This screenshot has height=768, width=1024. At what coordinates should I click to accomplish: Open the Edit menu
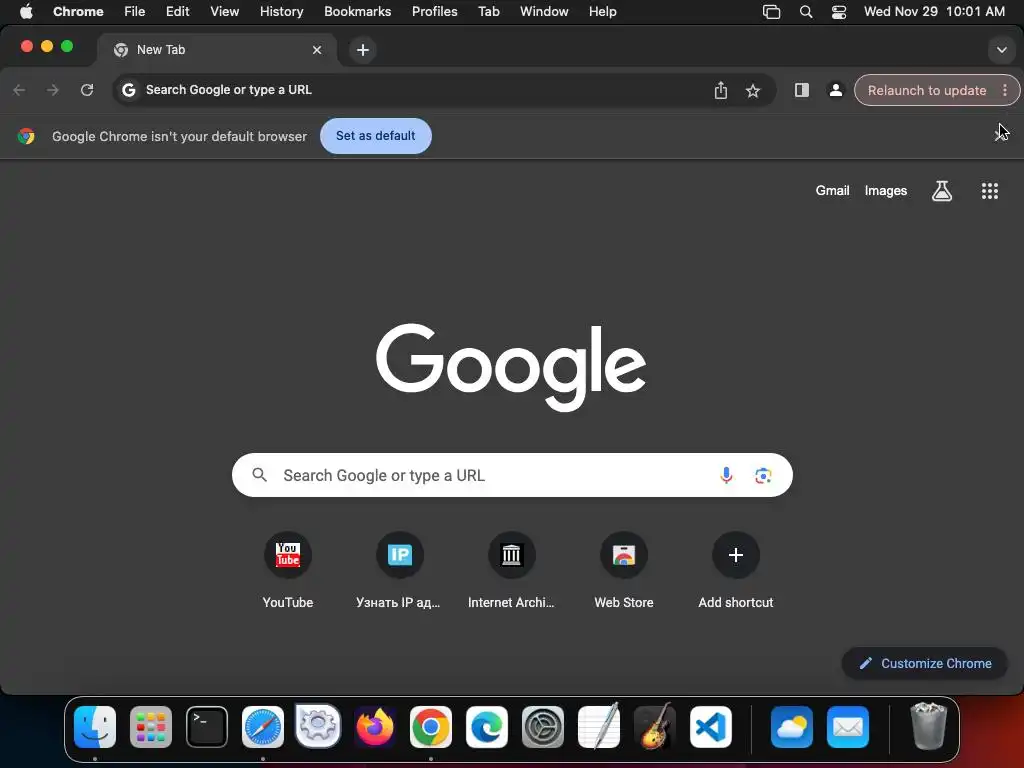pos(177,11)
